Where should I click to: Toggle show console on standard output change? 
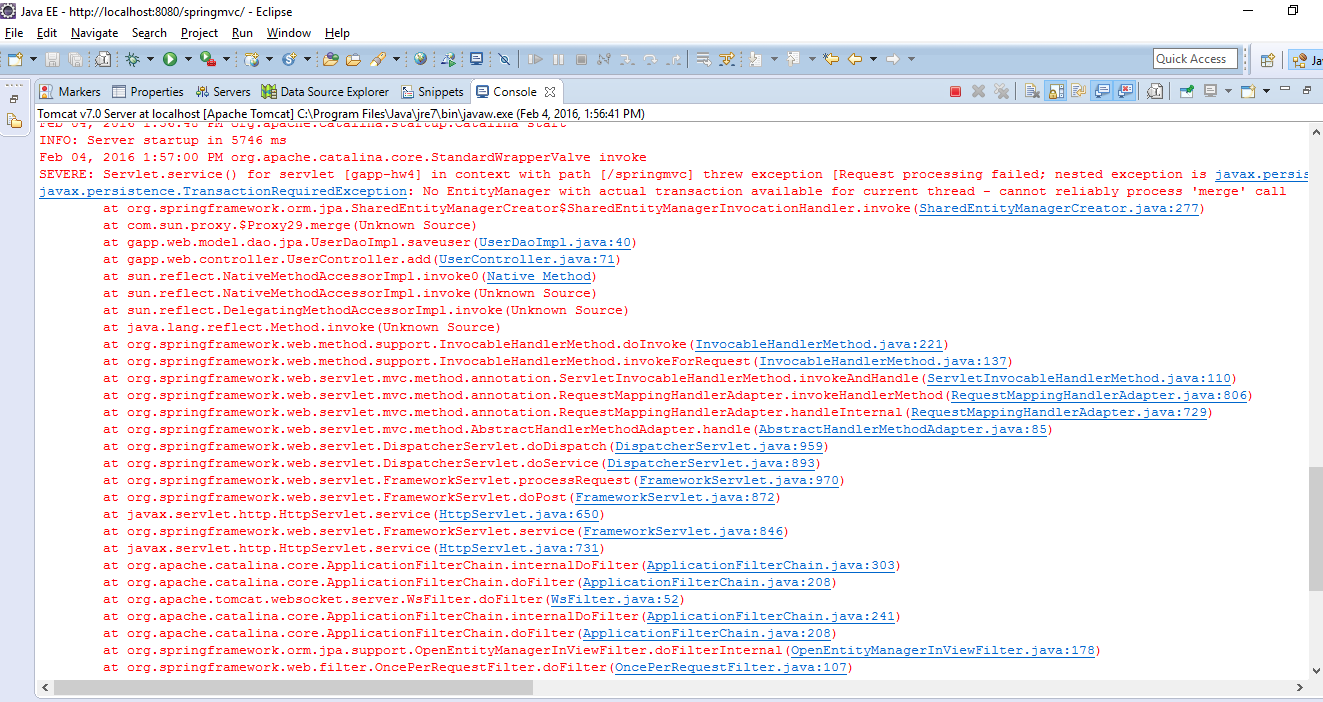[x=1102, y=91]
